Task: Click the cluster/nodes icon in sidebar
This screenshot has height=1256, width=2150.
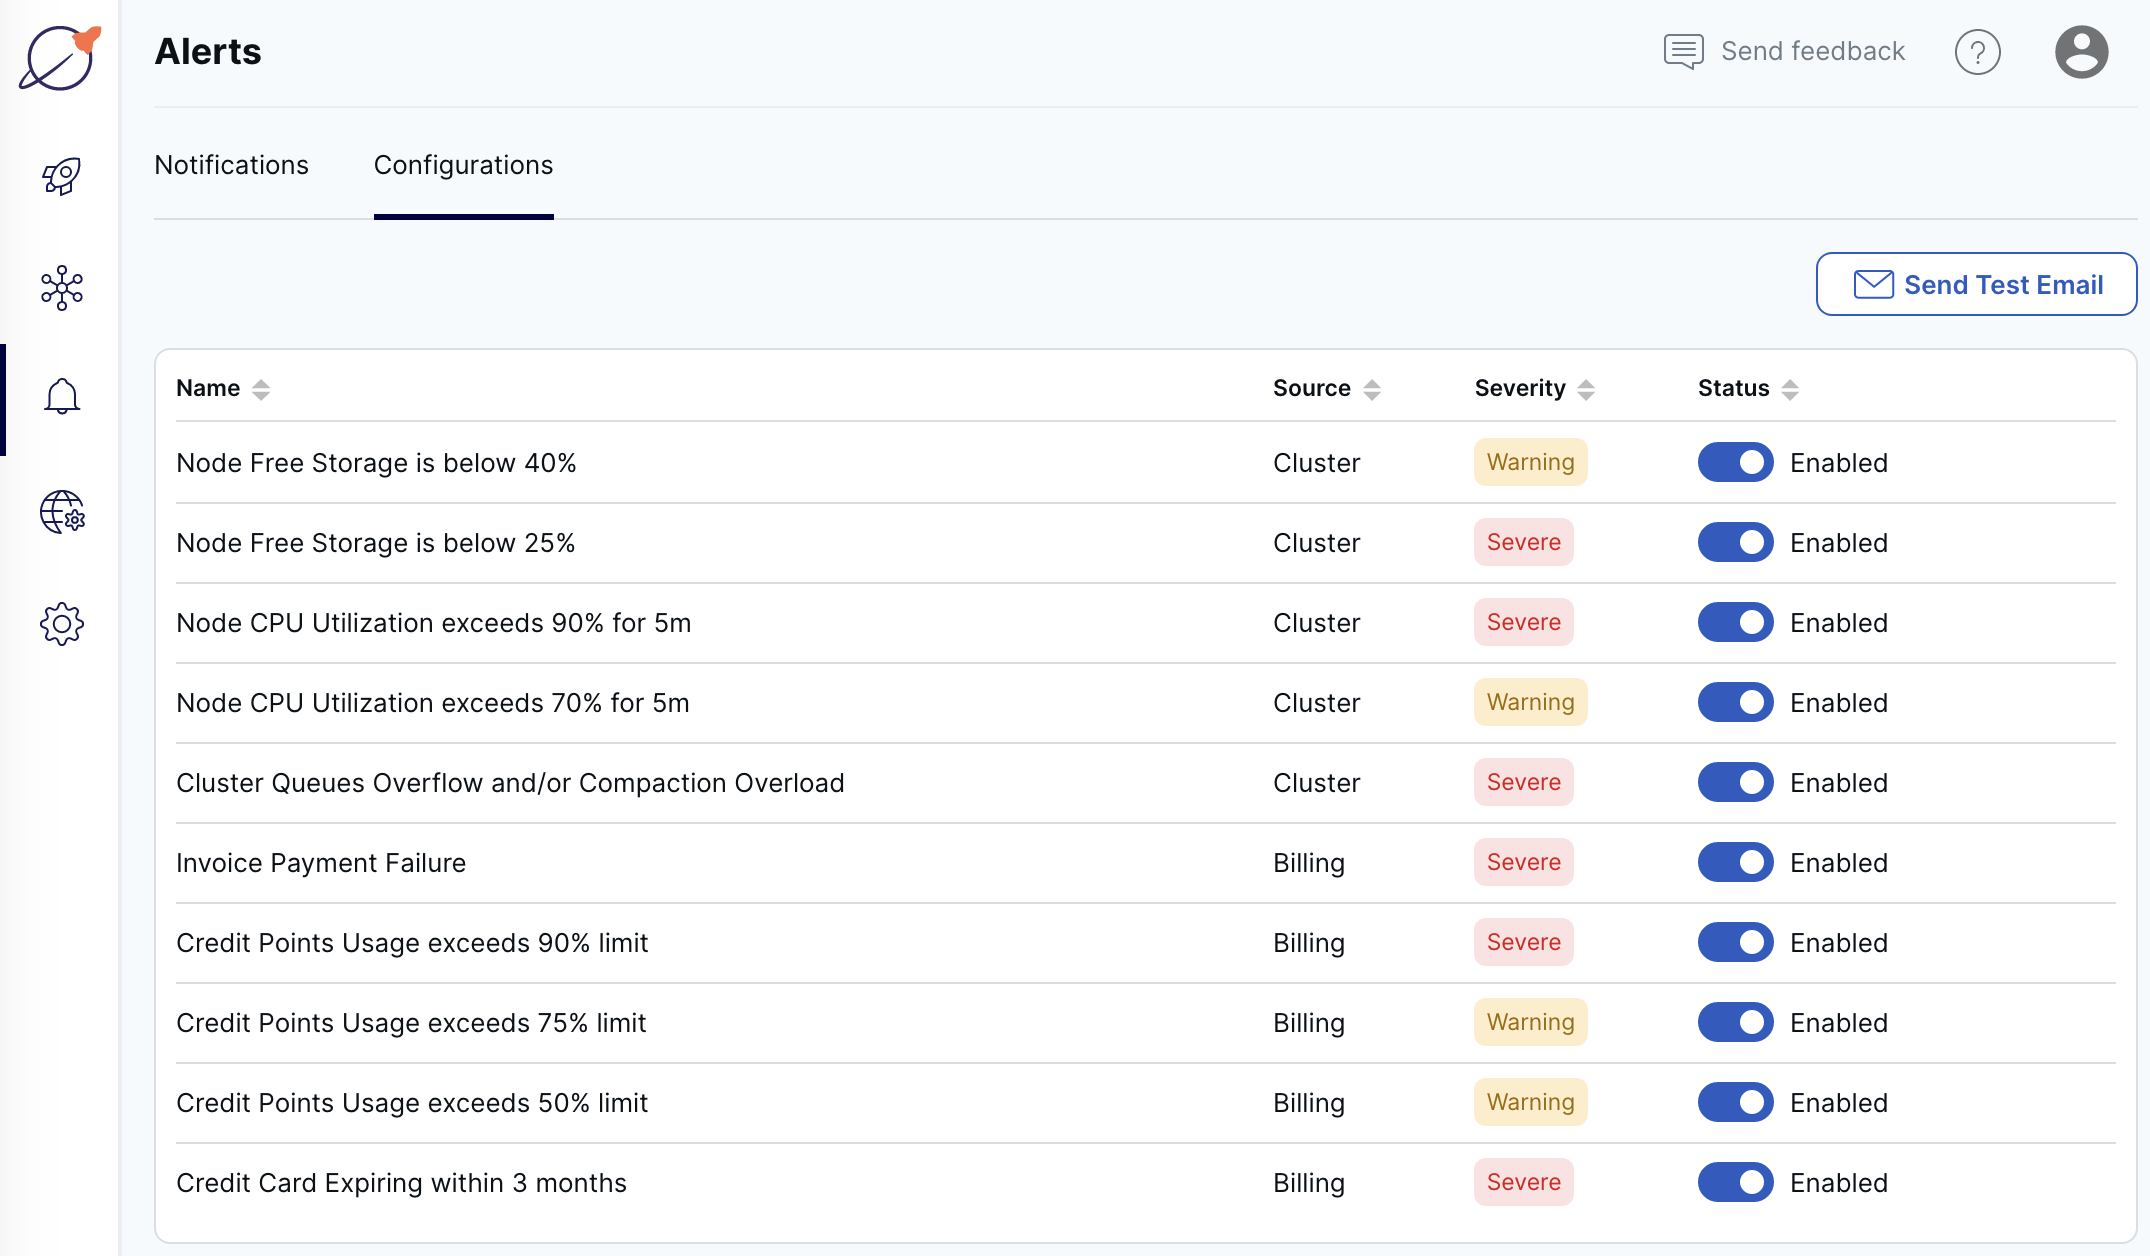Action: [x=60, y=284]
